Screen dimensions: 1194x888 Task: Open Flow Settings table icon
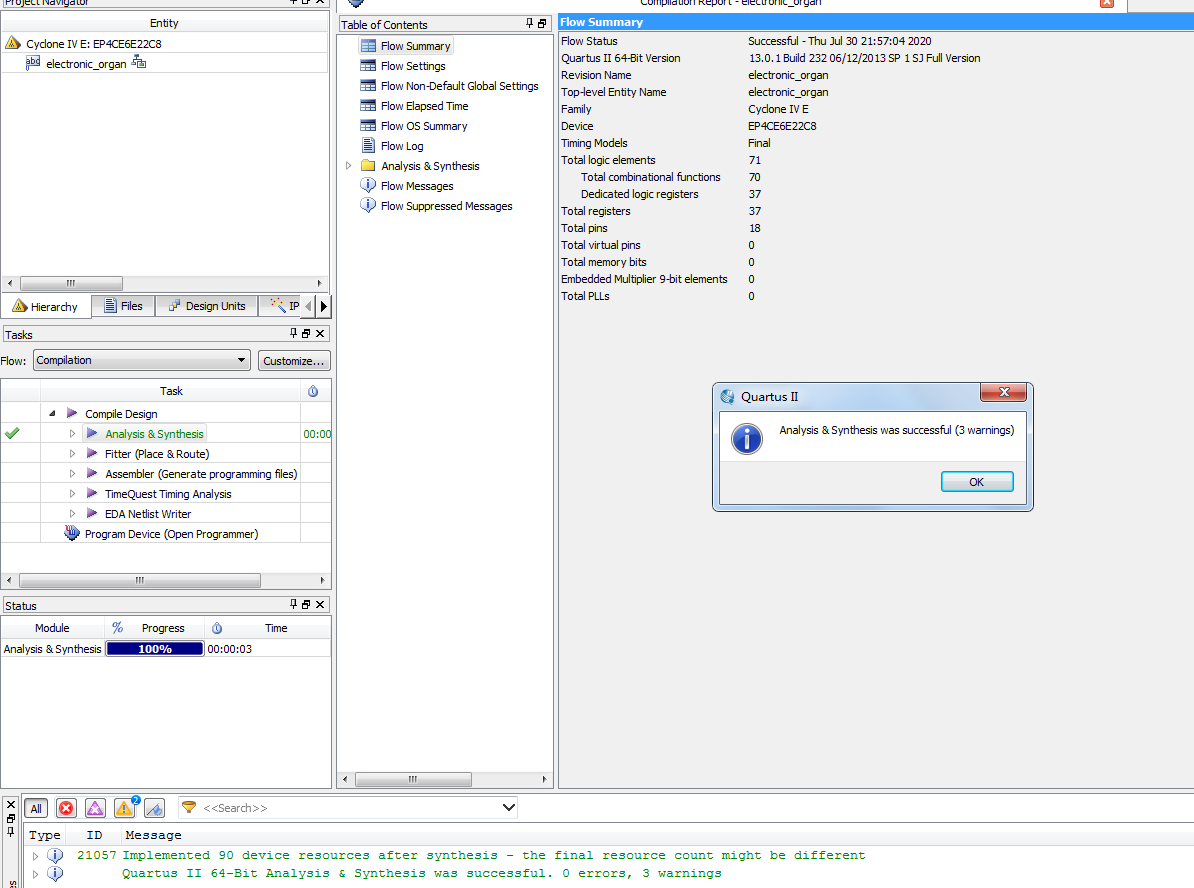[x=368, y=65]
